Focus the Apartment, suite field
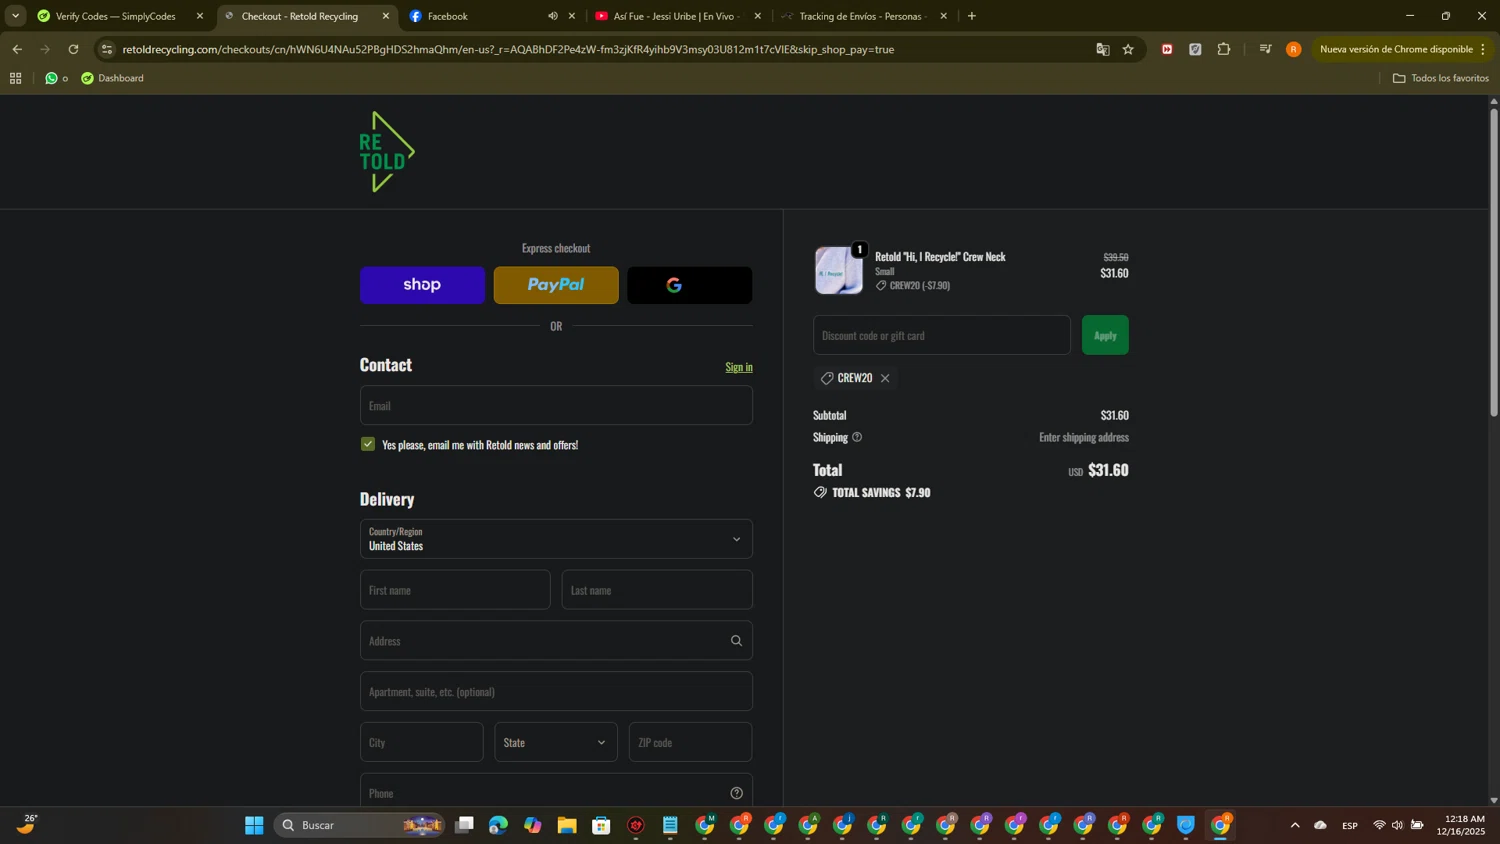Image resolution: width=1500 pixels, height=844 pixels. pyautogui.click(x=556, y=692)
